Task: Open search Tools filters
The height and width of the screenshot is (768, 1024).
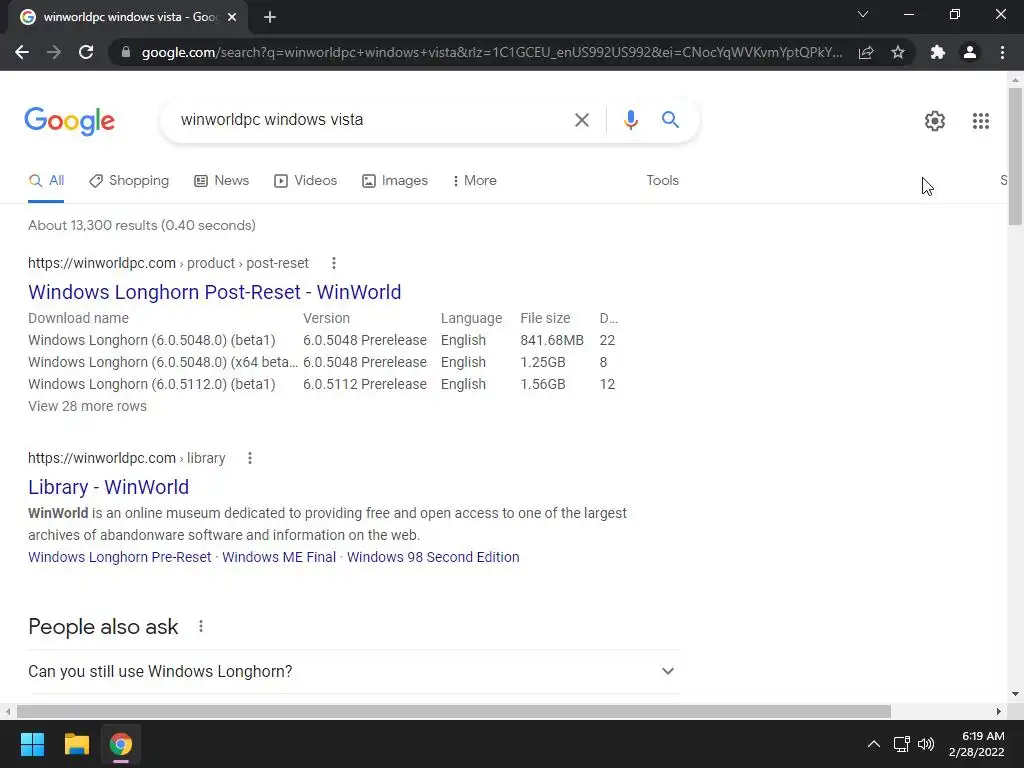Action: pyautogui.click(x=662, y=181)
